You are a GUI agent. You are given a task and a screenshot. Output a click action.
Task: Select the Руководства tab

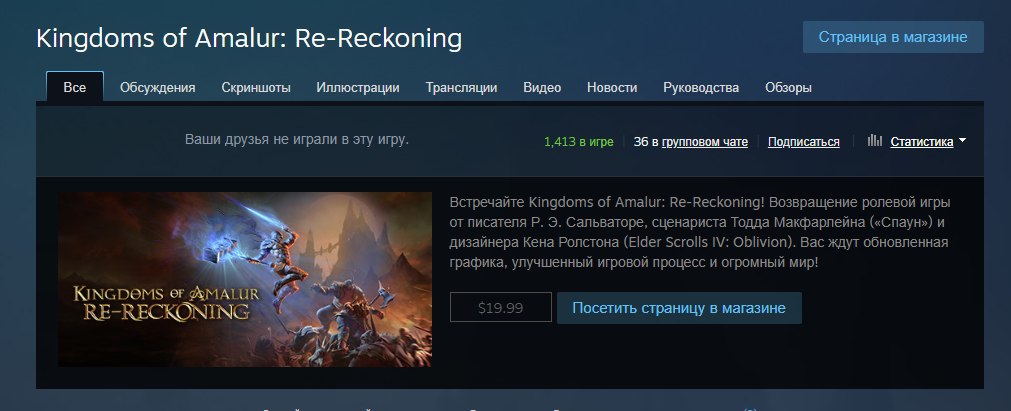[x=701, y=88]
